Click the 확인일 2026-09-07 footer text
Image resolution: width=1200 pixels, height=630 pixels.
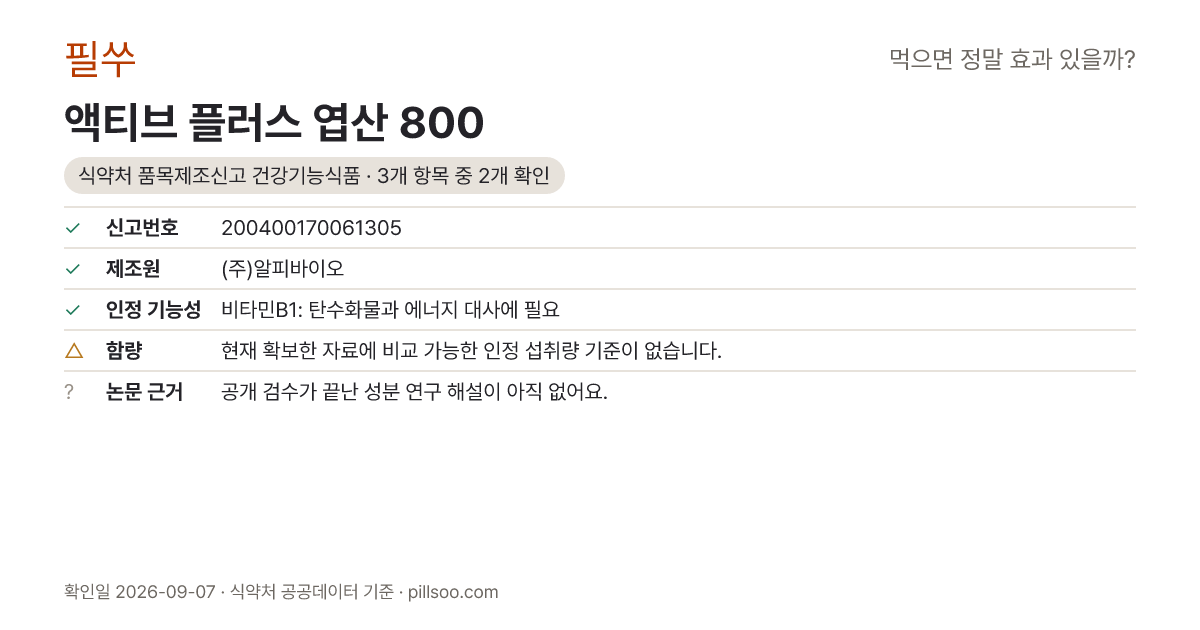coord(140,592)
